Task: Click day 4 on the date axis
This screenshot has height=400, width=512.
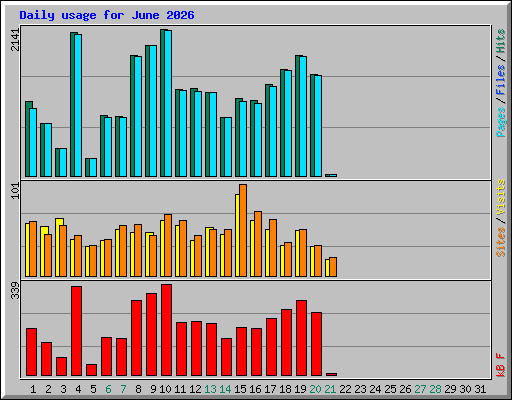Action: click(x=78, y=389)
